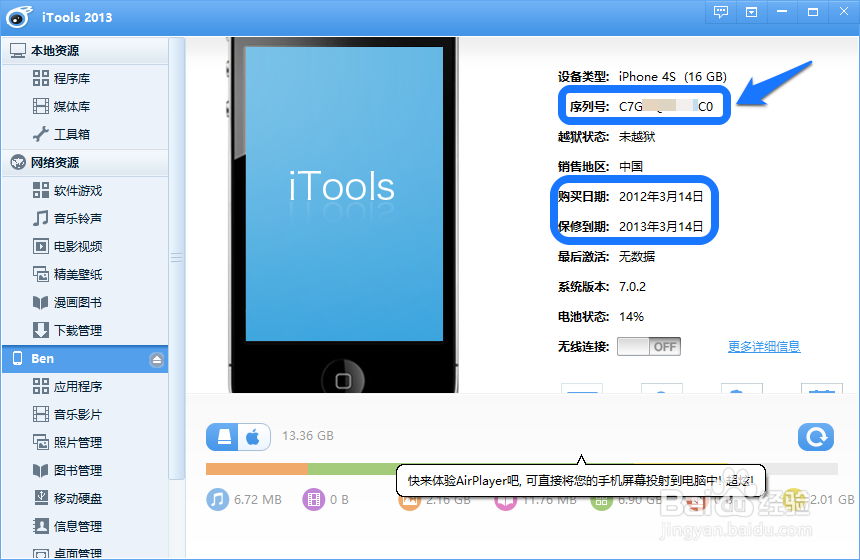The height and width of the screenshot is (560, 860).
Task: Click the 保修到期 2013年3月14日 value
Action: click(x=661, y=227)
